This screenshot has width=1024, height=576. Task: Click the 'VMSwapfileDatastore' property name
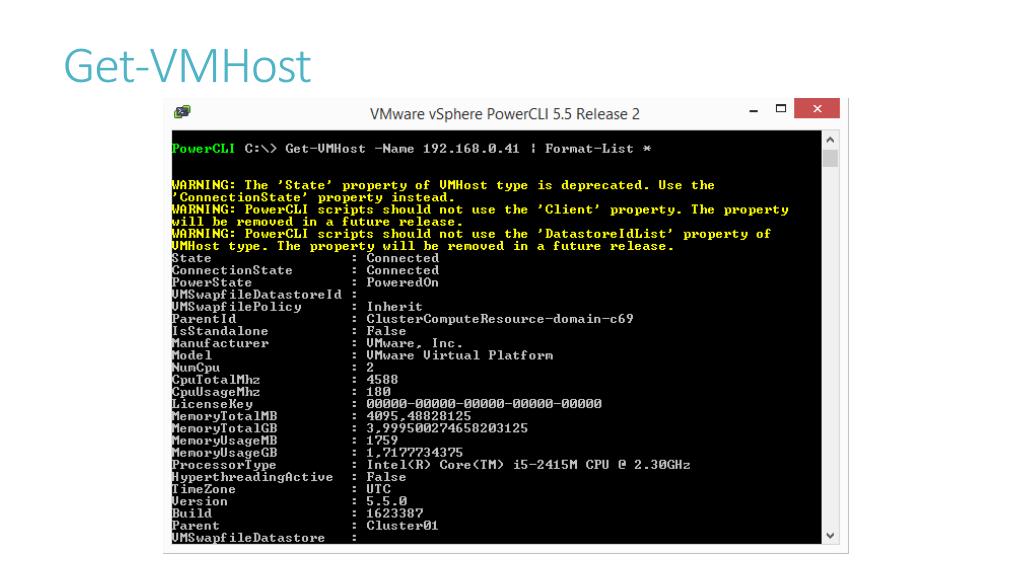pos(248,538)
